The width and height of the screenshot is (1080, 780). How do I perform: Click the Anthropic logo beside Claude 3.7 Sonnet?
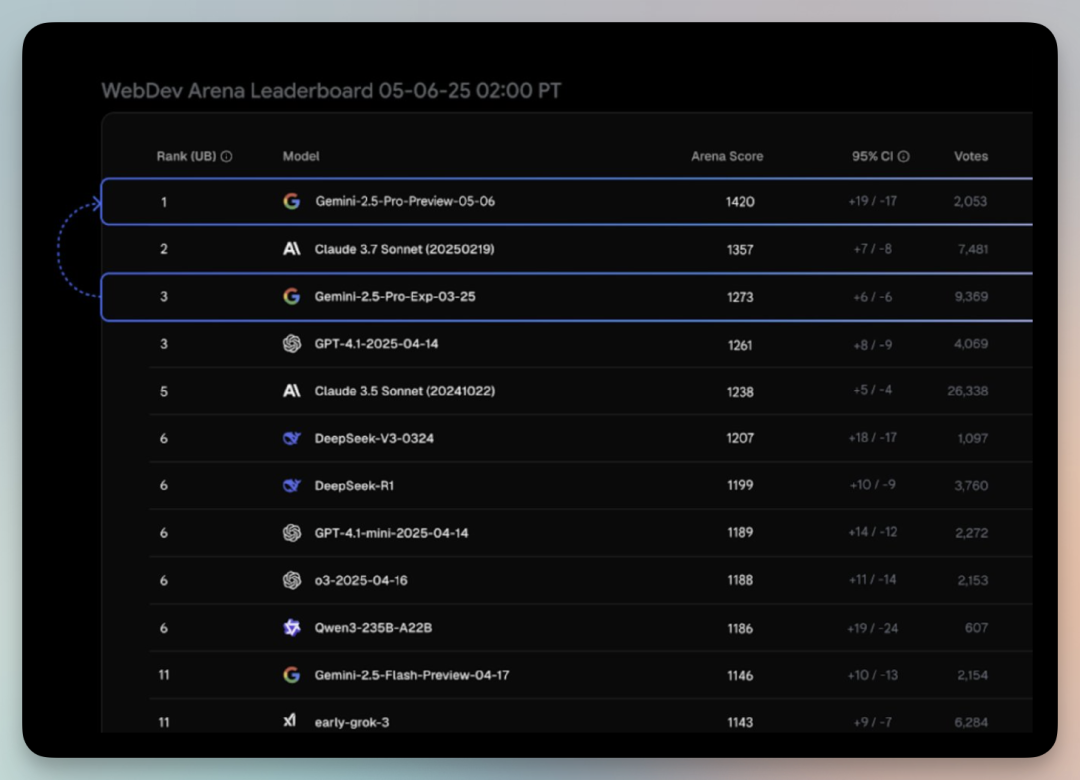coord(291,249)
